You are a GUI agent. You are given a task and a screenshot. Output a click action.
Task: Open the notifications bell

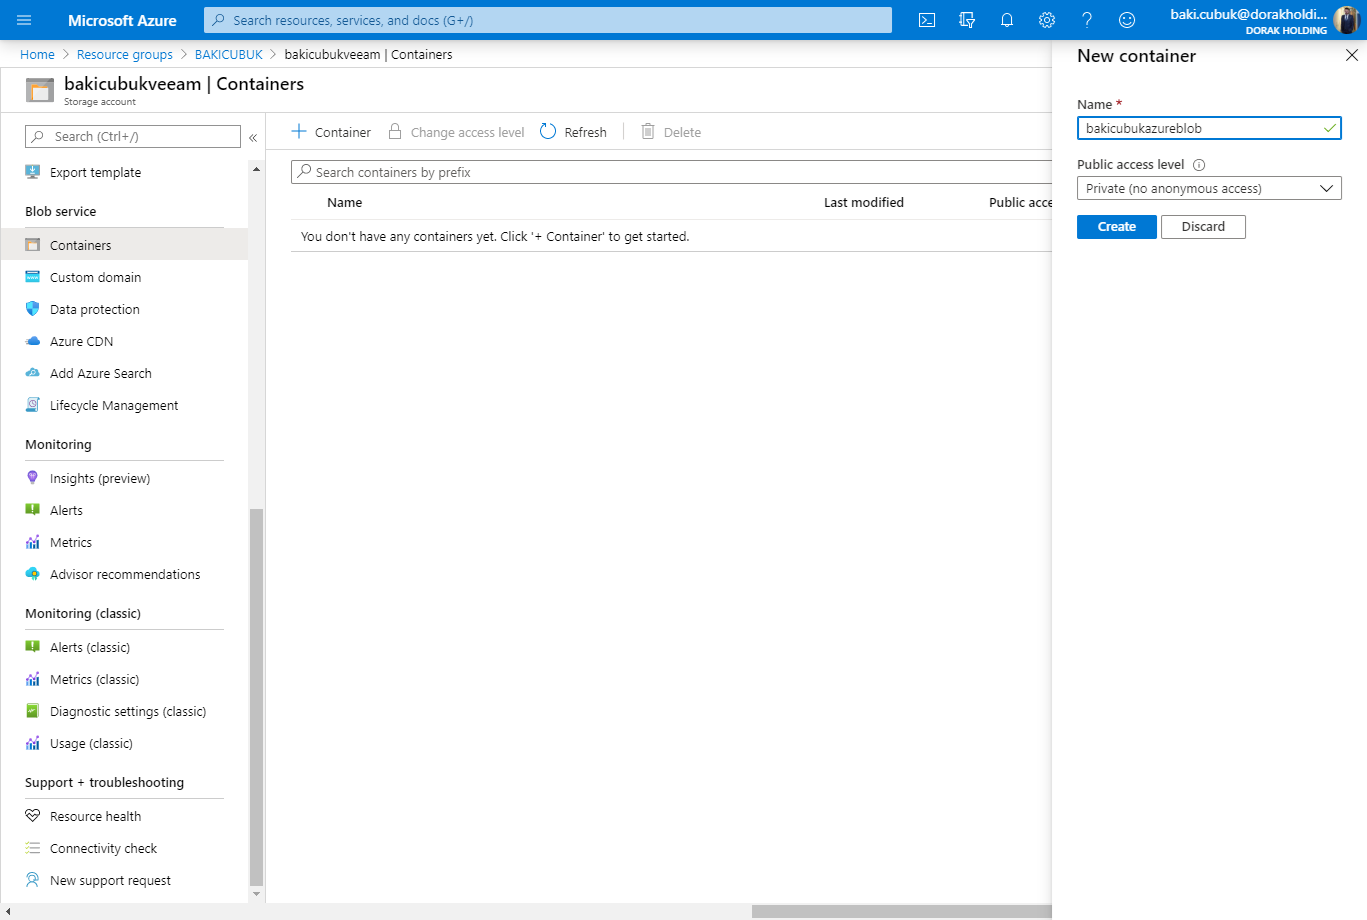pos(1007,20)
